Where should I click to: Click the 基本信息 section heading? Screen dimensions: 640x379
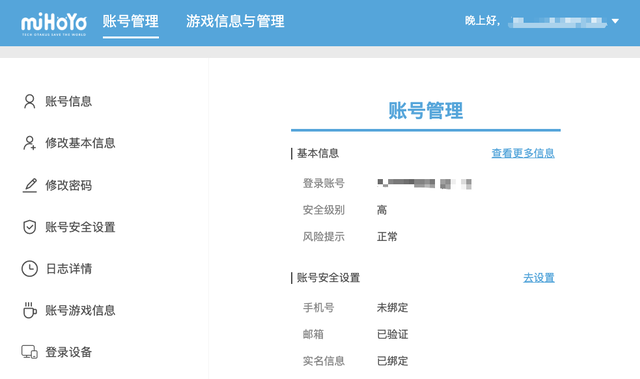[318, 153]
